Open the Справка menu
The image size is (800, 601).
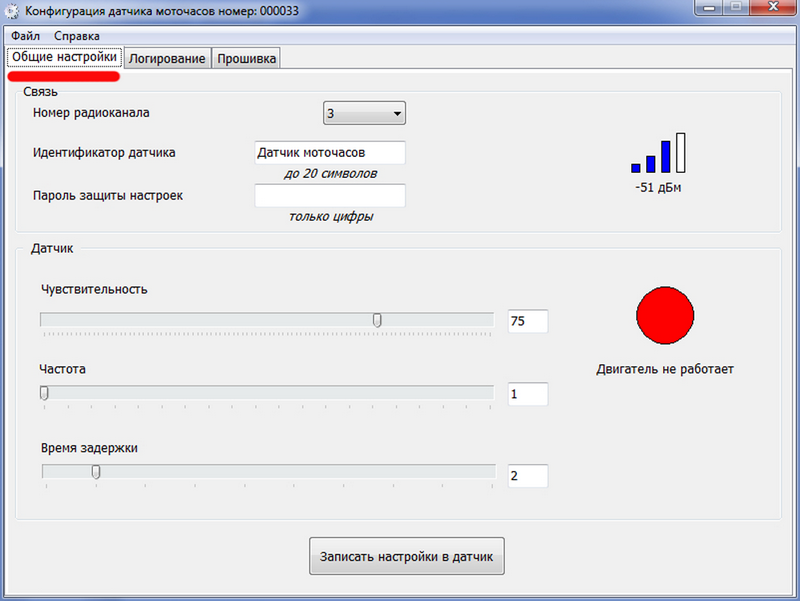coord(77,36)
